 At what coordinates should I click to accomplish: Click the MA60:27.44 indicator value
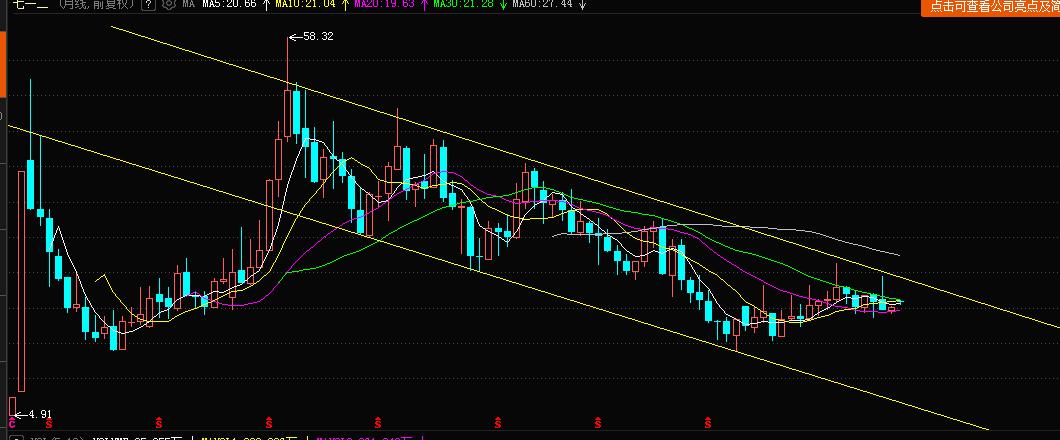coord(541,4)
